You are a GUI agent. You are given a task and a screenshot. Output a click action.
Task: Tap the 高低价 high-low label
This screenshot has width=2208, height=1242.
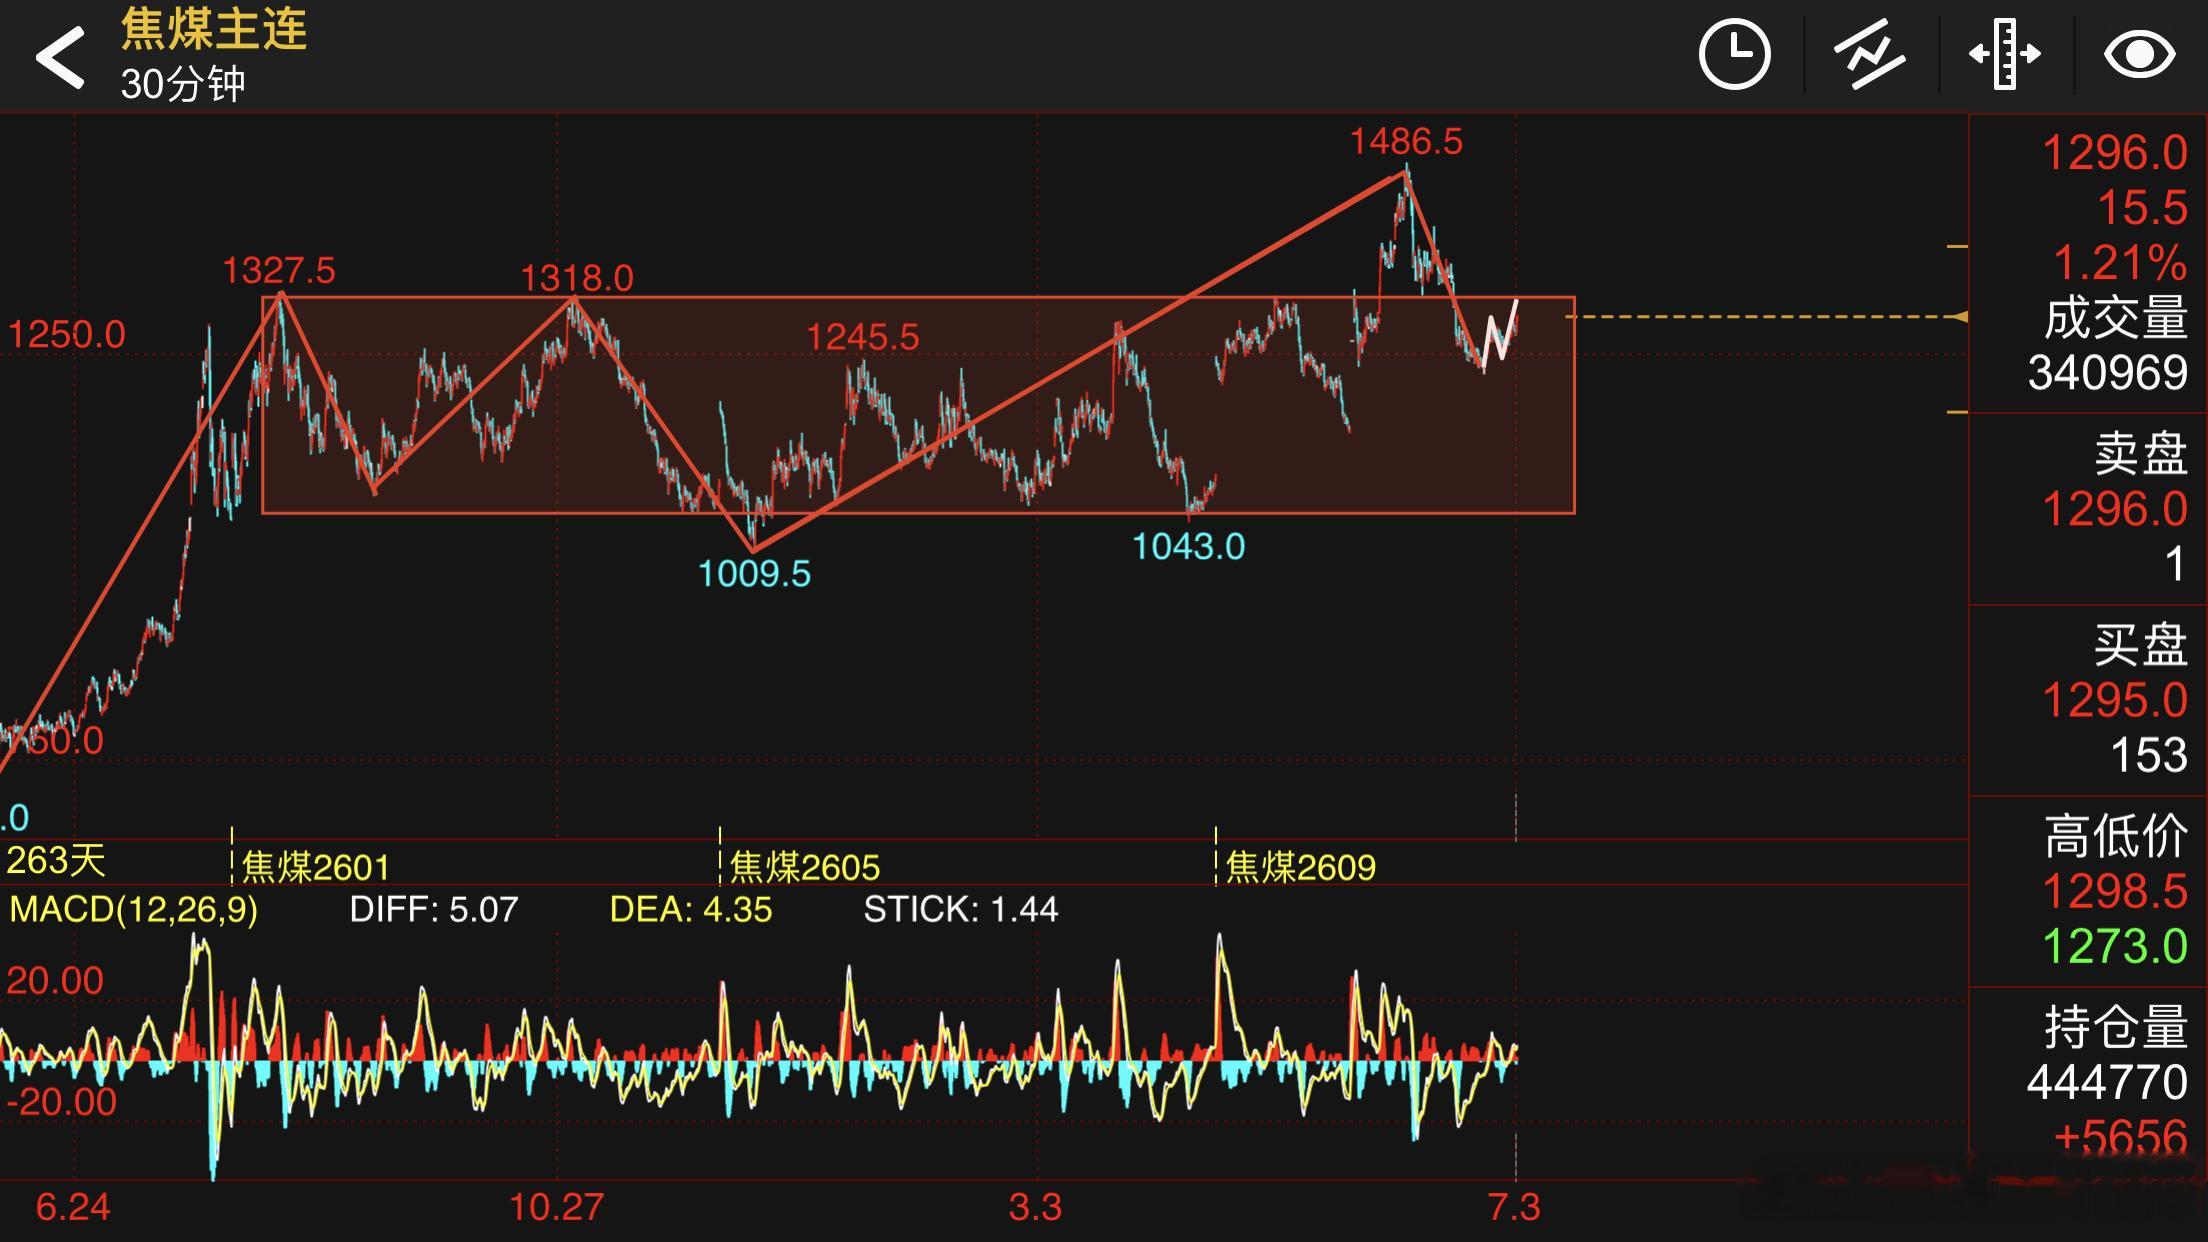(x=2116, y=836)
